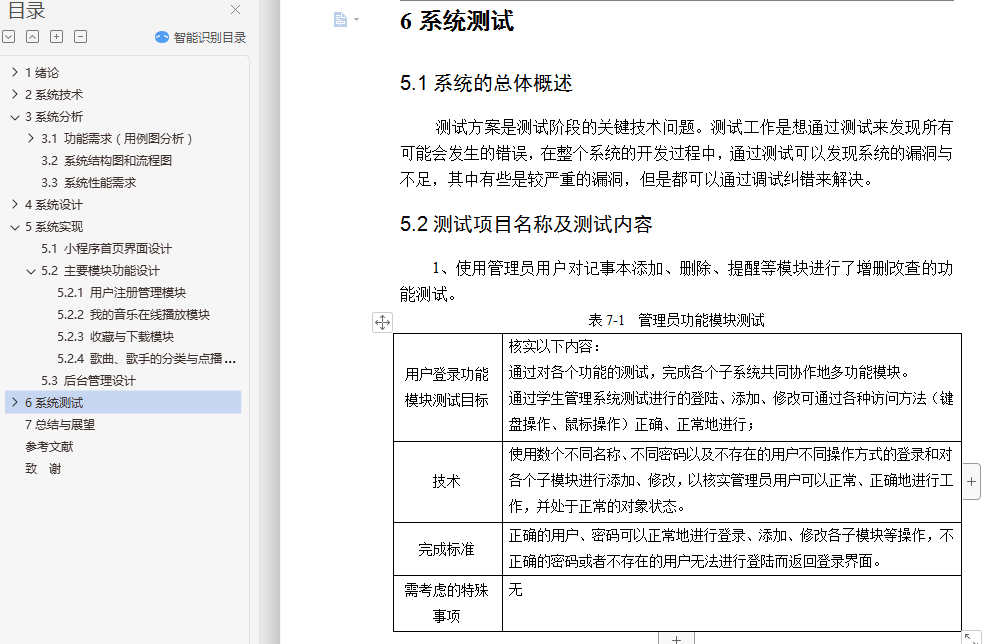This screenshot has width=999, height=644.
Task: Click heading 5.2 测试项目名称及测试内容
Action: (526, 224)
